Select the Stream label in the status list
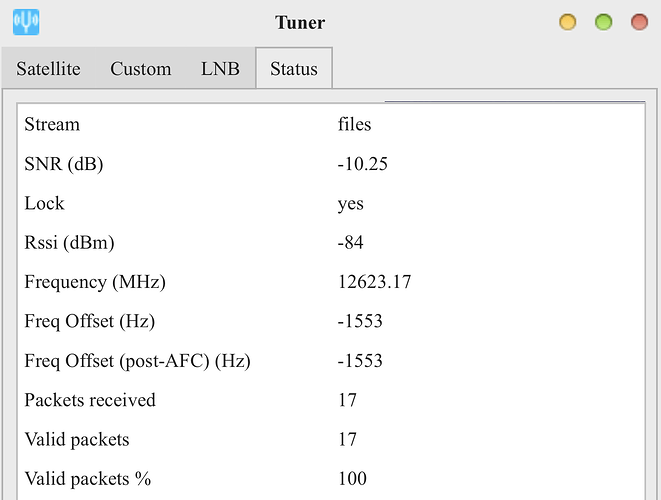The width and height of the screenshot is (661, 500). click(x=52, y=125)
